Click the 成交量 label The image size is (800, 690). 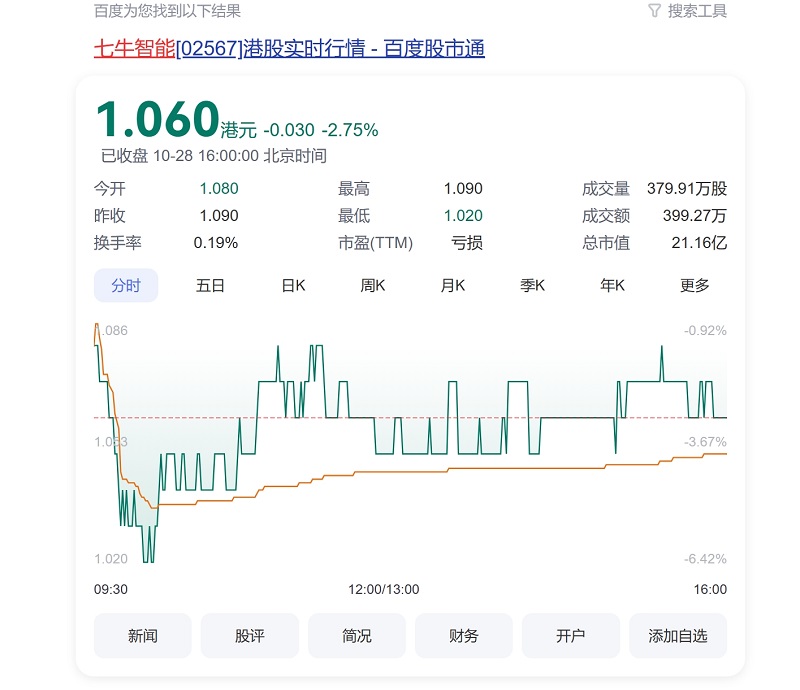tap(606, 189)
